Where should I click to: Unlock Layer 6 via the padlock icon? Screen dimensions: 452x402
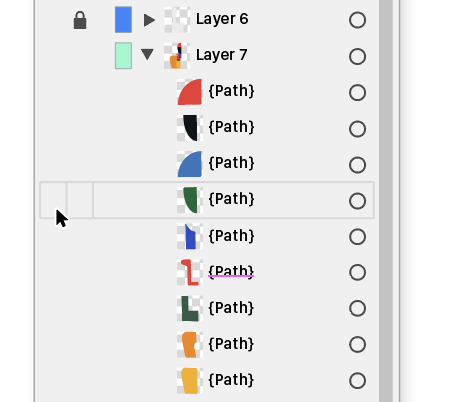coord(80,20)
